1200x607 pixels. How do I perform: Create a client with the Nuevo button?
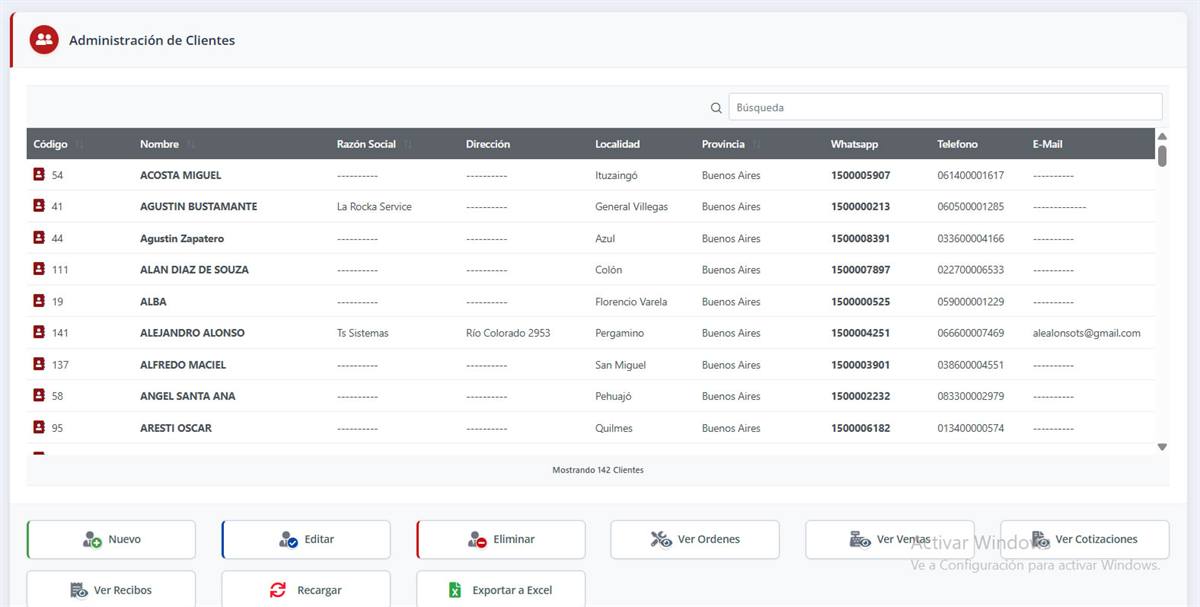click(x=111, y=540)
